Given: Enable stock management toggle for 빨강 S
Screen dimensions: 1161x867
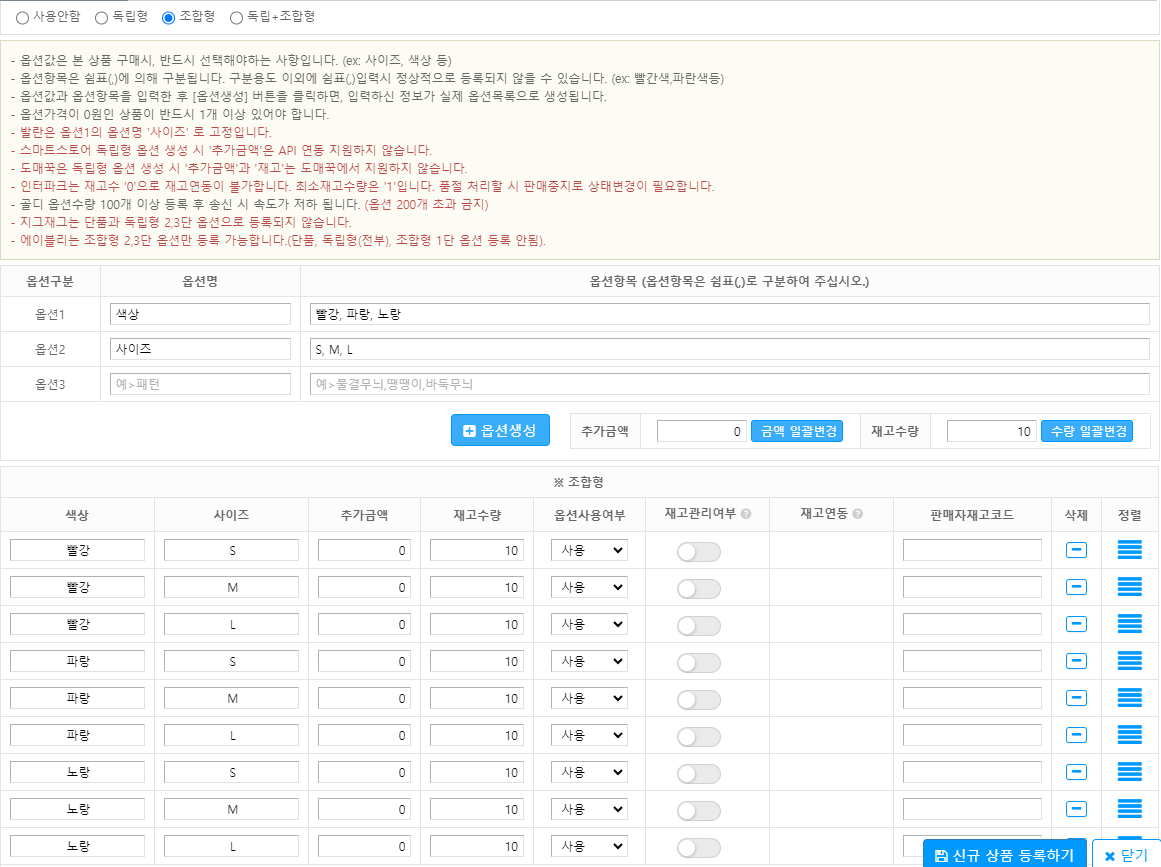Looking at the screenshot, I should click(698, 552).
